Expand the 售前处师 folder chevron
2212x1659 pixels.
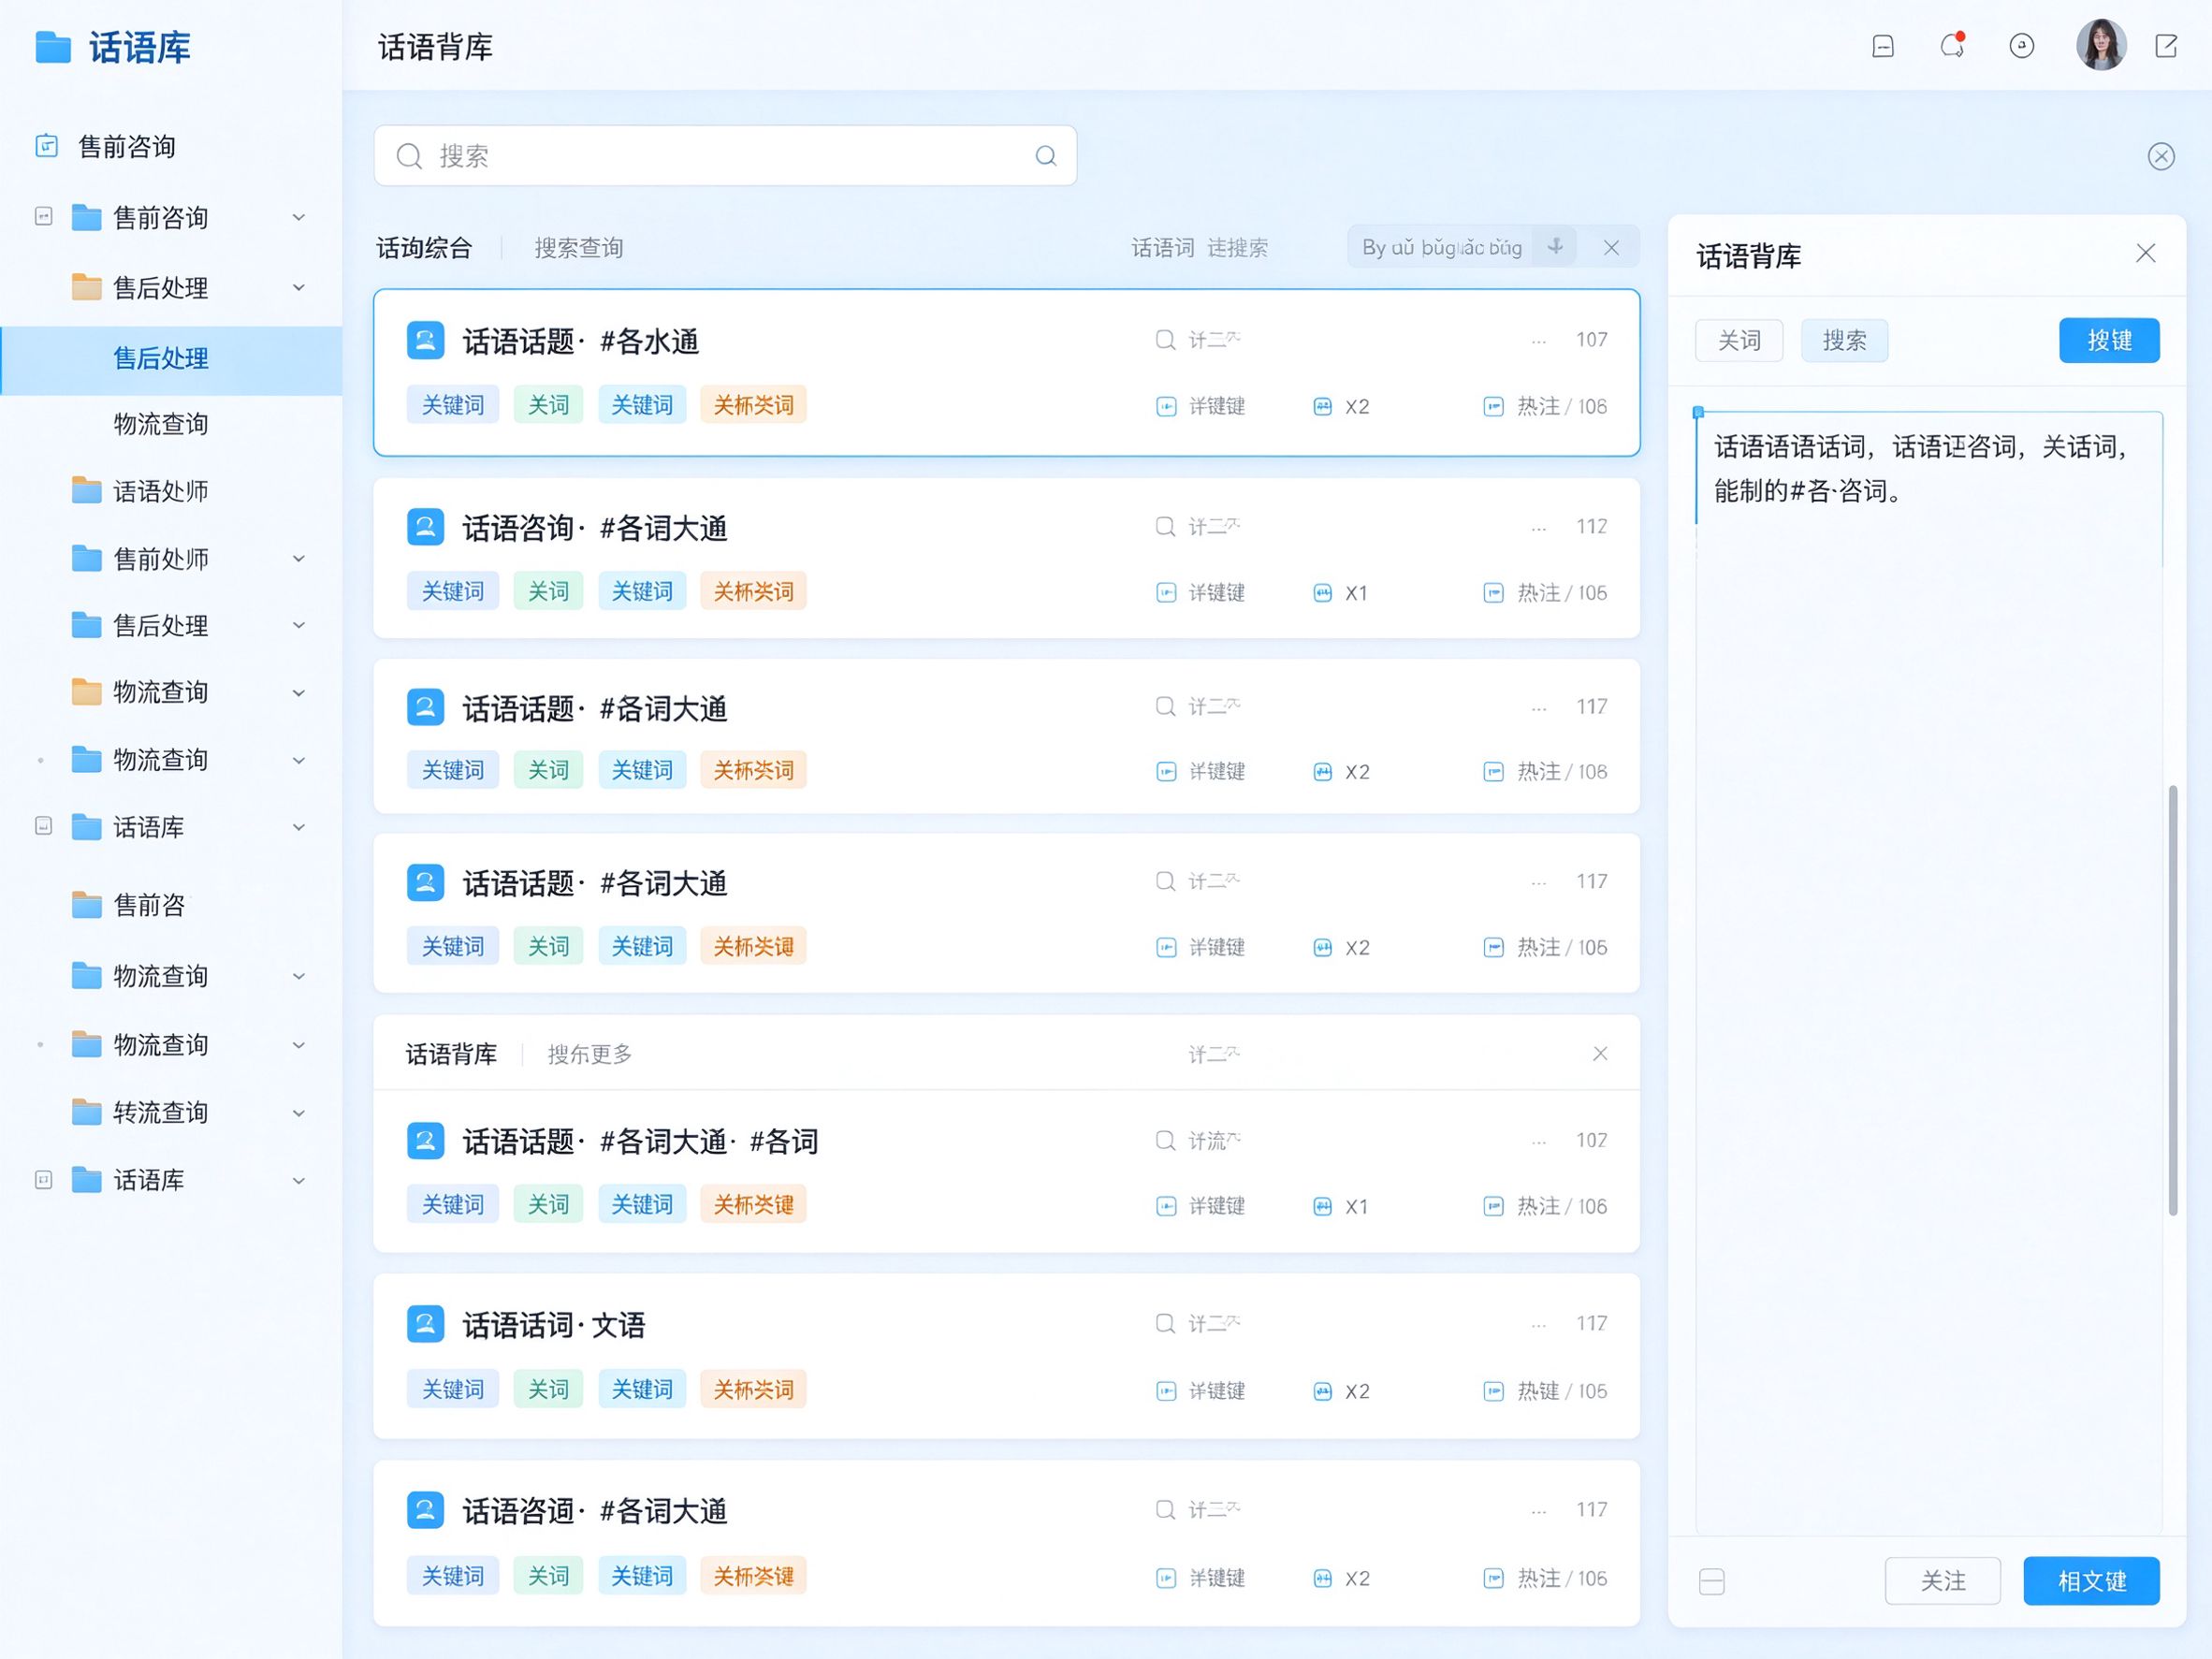click(298, 558)
